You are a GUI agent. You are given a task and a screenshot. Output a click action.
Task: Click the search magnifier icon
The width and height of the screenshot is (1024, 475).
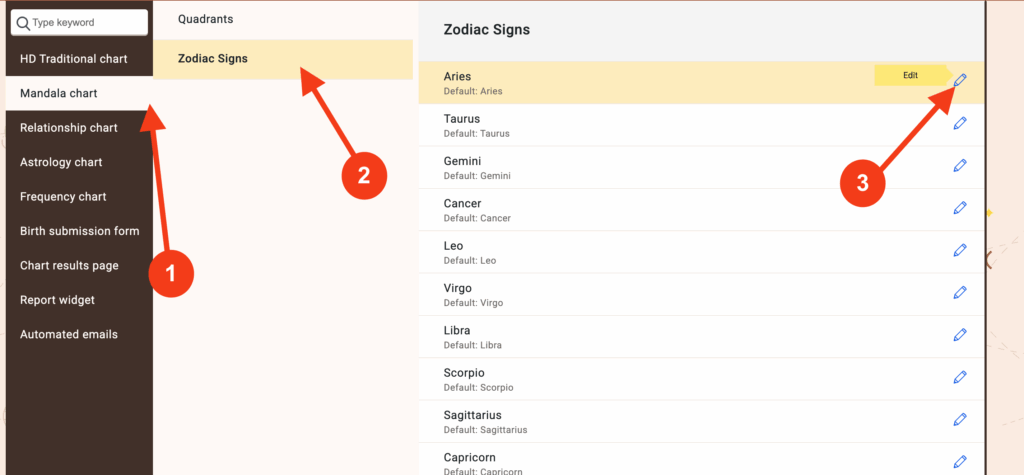(23, 22)
